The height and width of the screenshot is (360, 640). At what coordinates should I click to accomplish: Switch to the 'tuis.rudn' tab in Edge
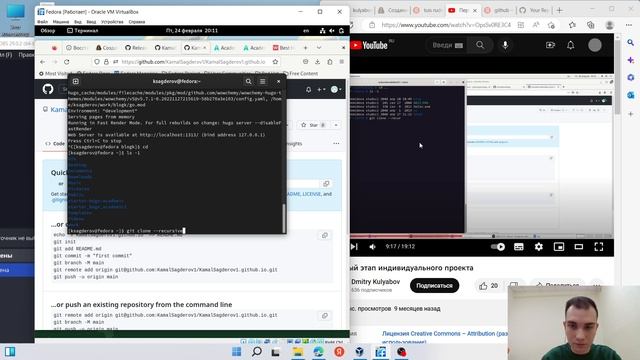427,10
